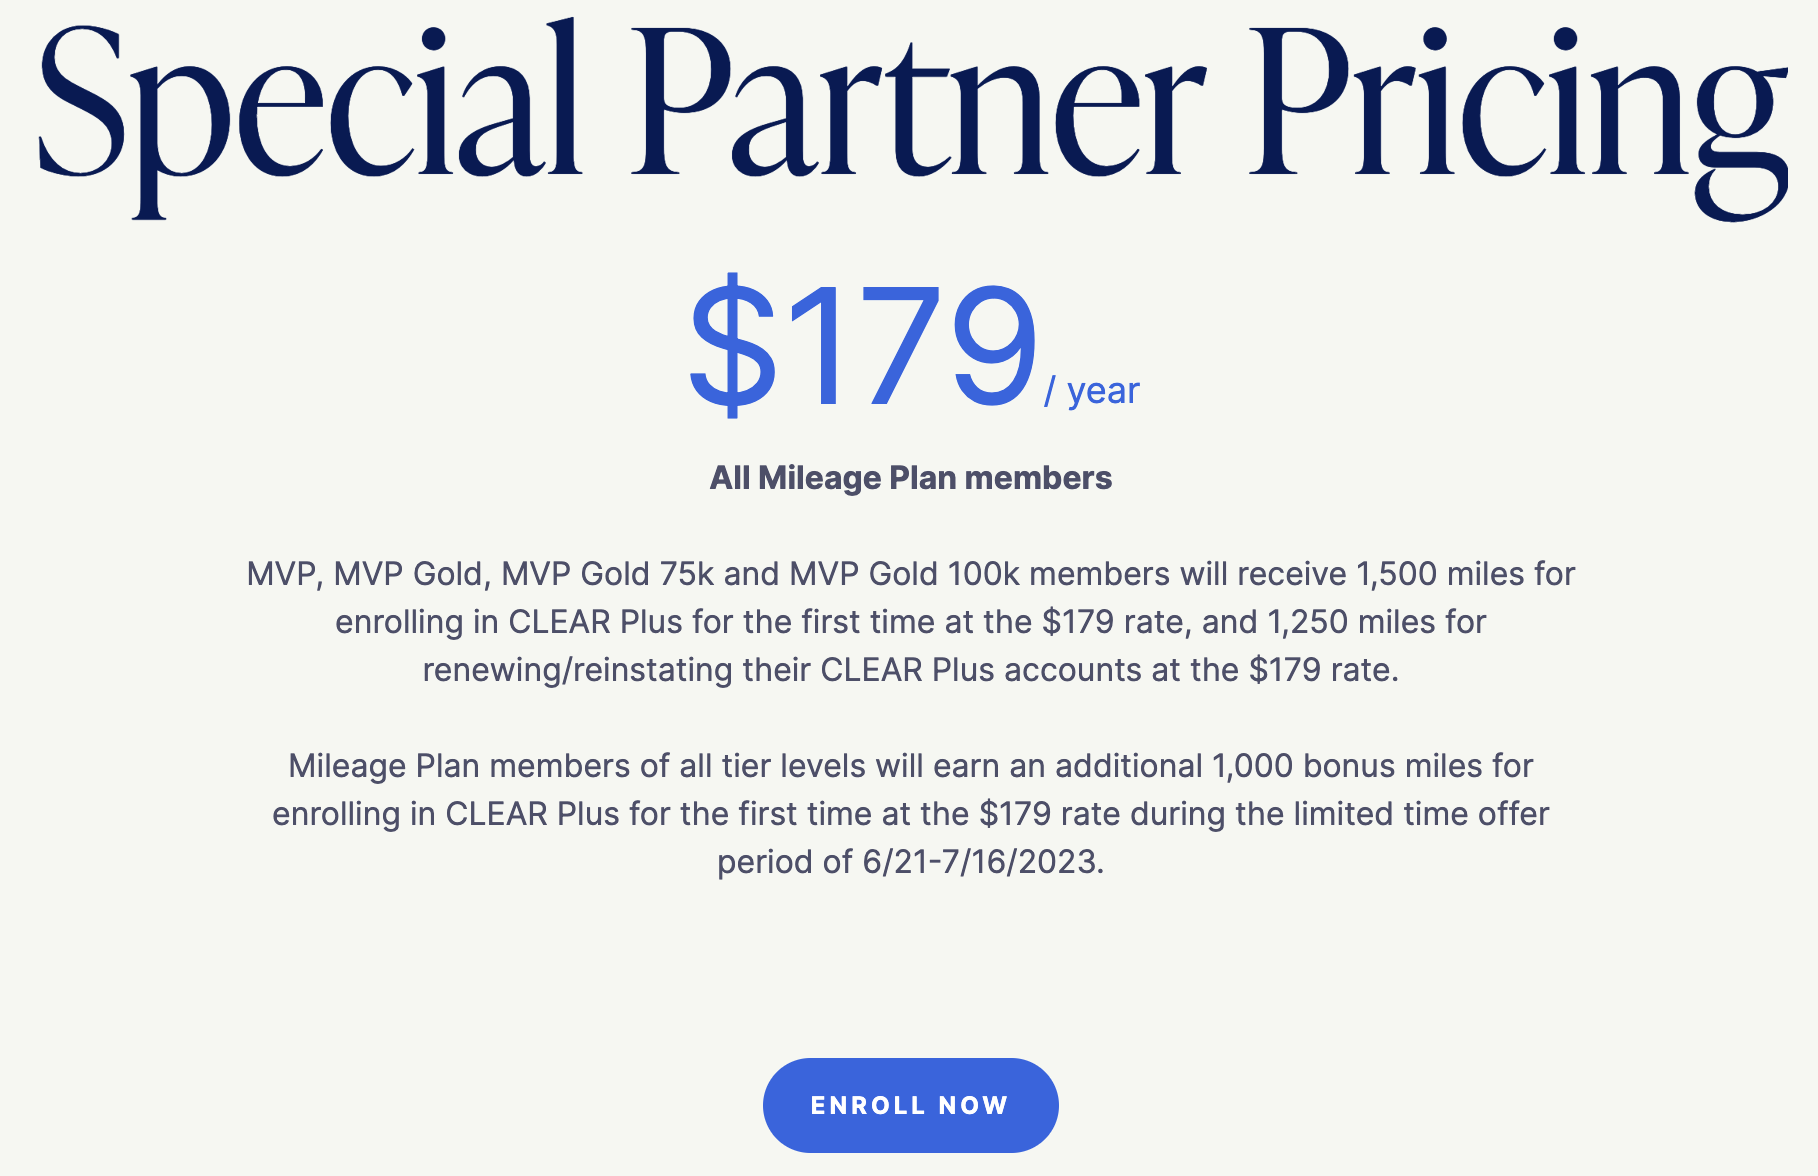Click the word "additional" in the second paragraph

tap(1128, 766)
